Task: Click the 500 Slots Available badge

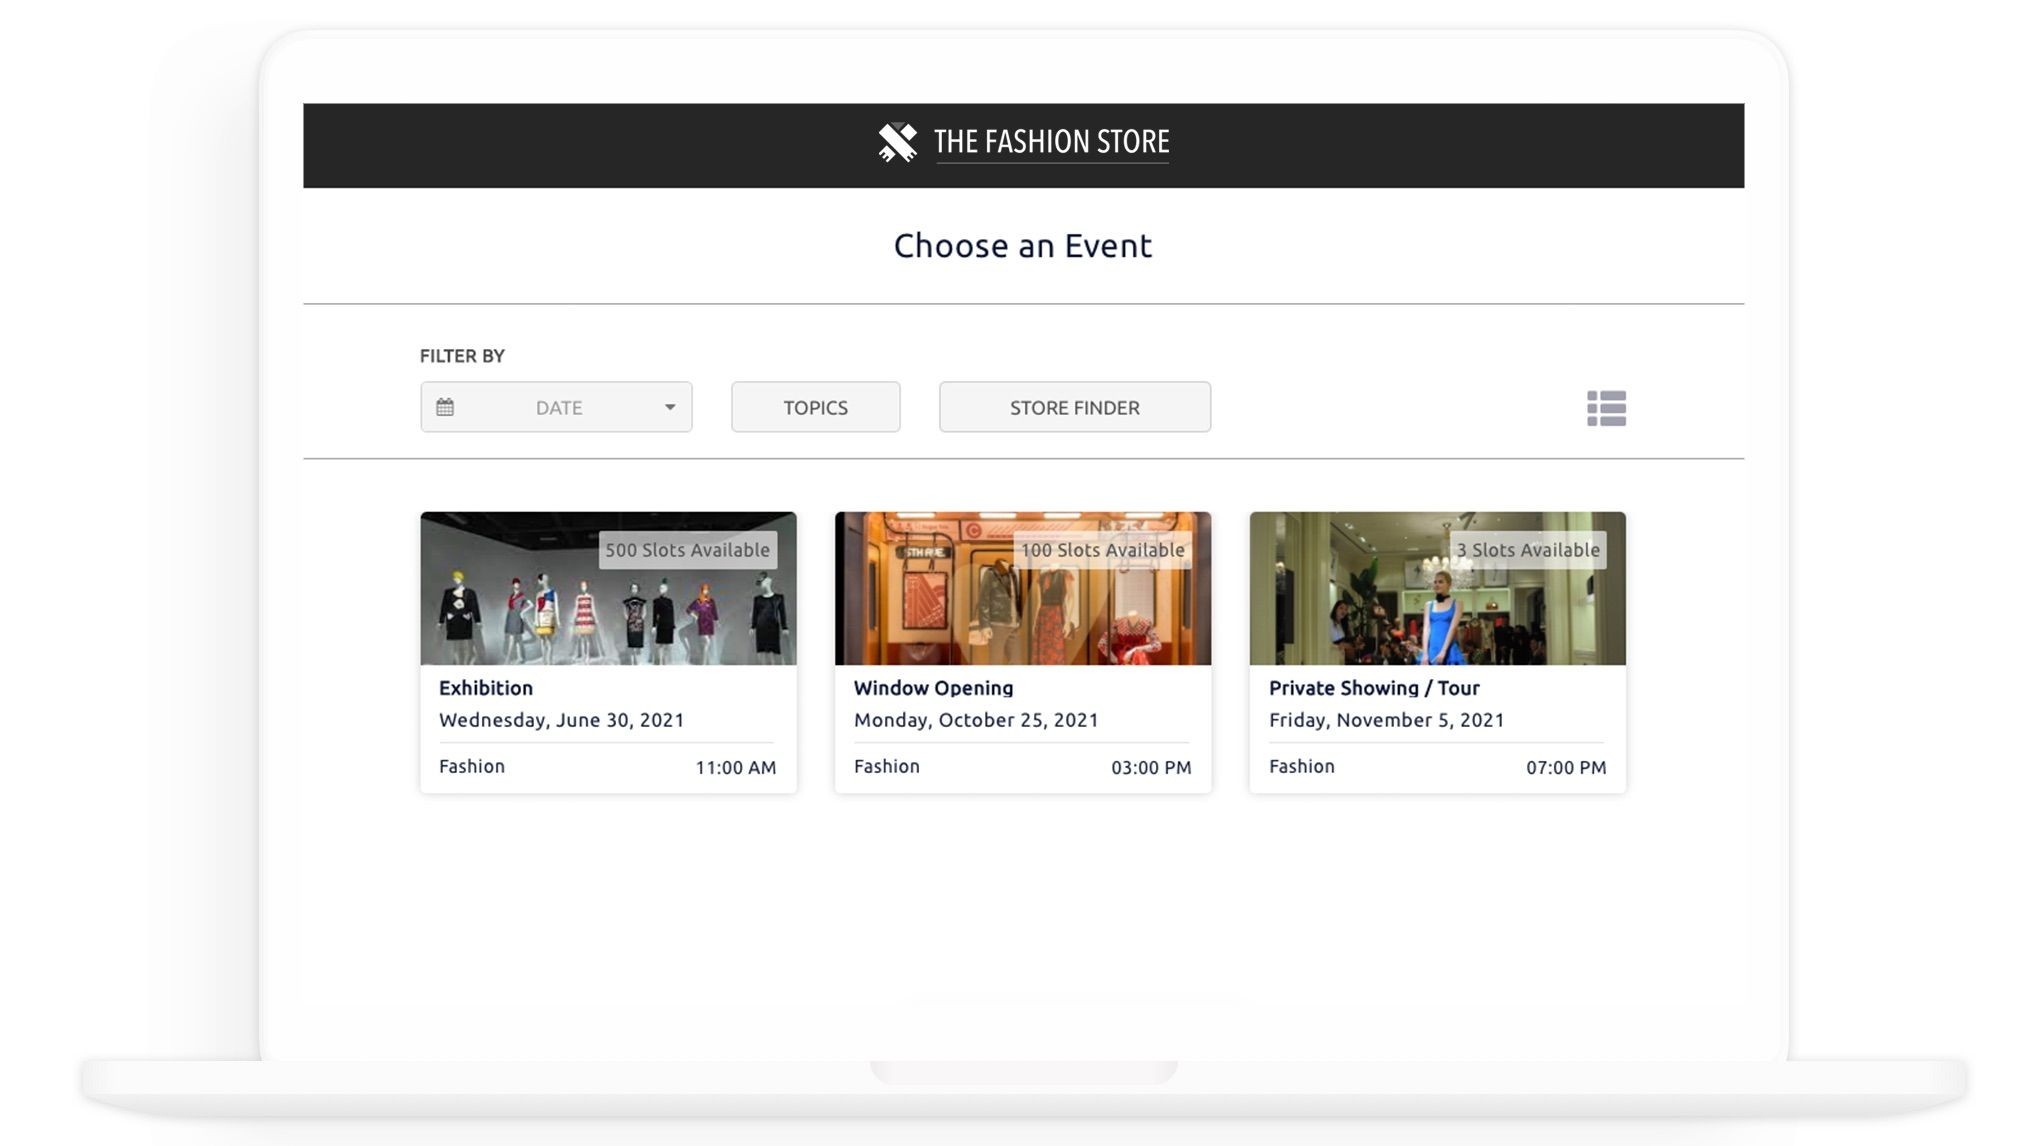Action: tap(688, 550)
